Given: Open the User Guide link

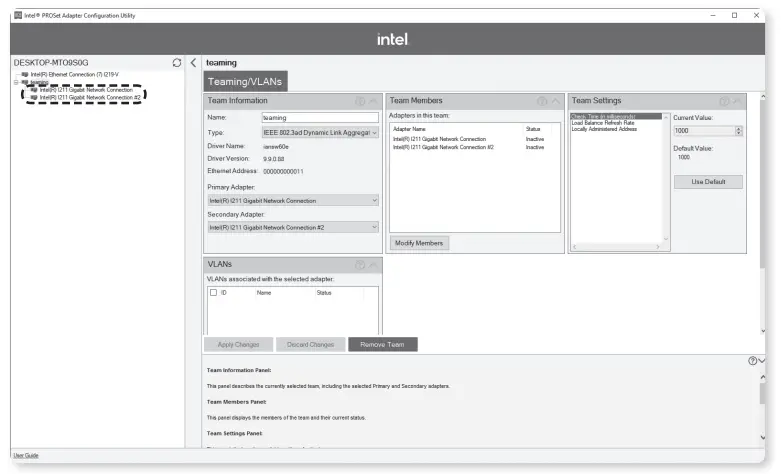Looking at the screenshot, I should coord(26,456).
